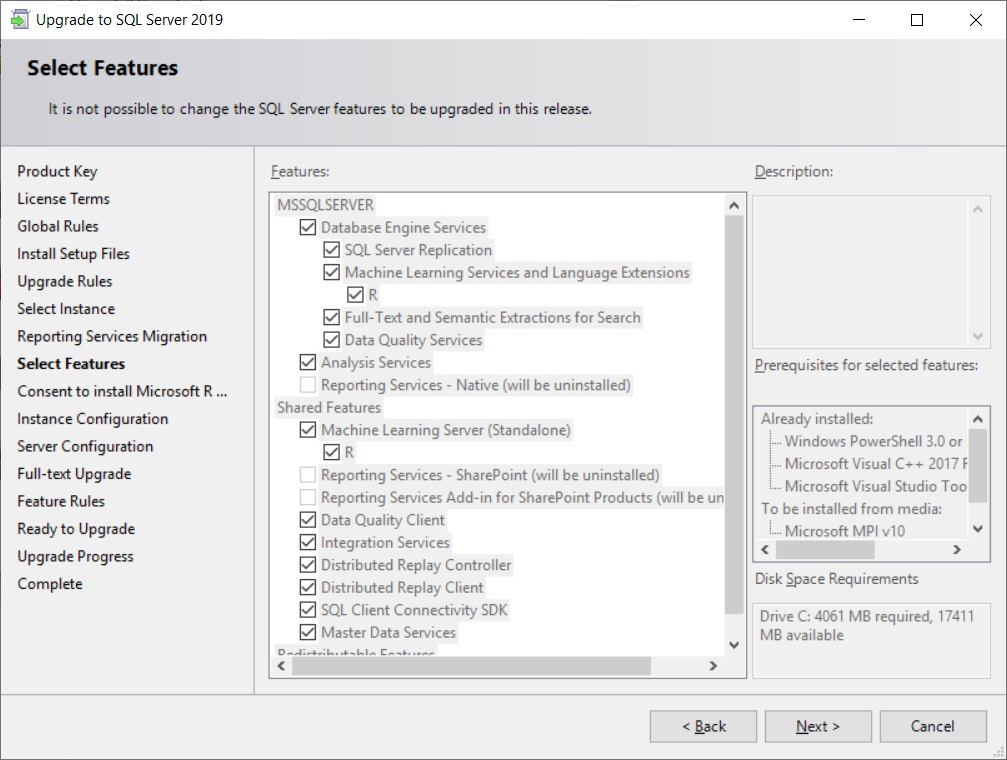Select the Upgrade Rules step
The height and width of the screenshot is (760, 1007).
click(x=65, y=281)
